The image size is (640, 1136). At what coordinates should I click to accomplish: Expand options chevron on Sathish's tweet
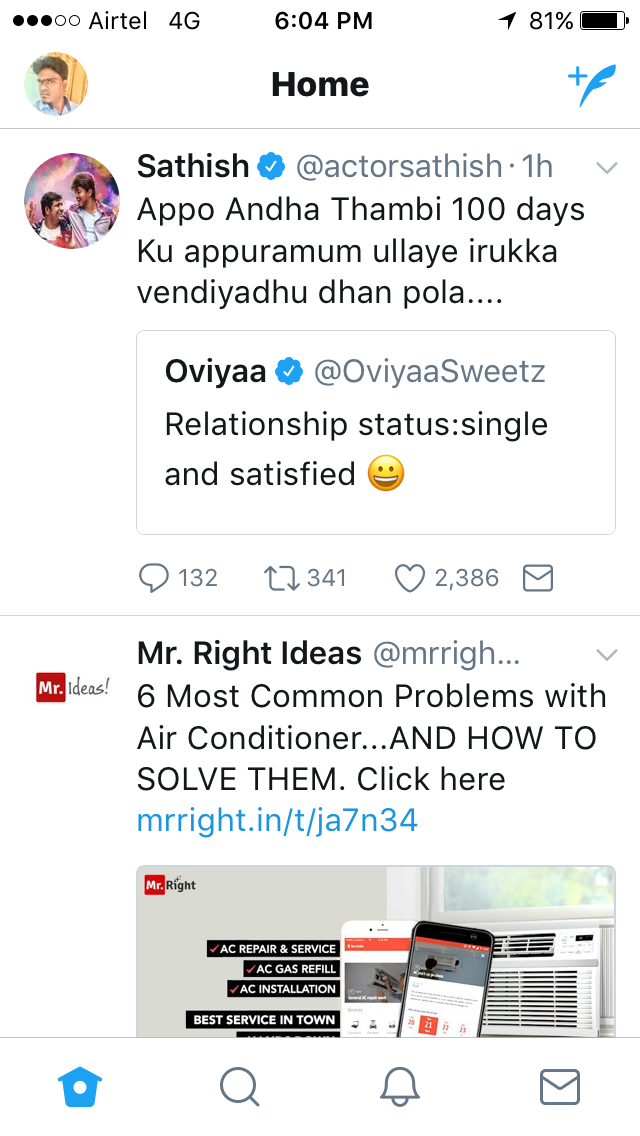[x=607, y=168]
